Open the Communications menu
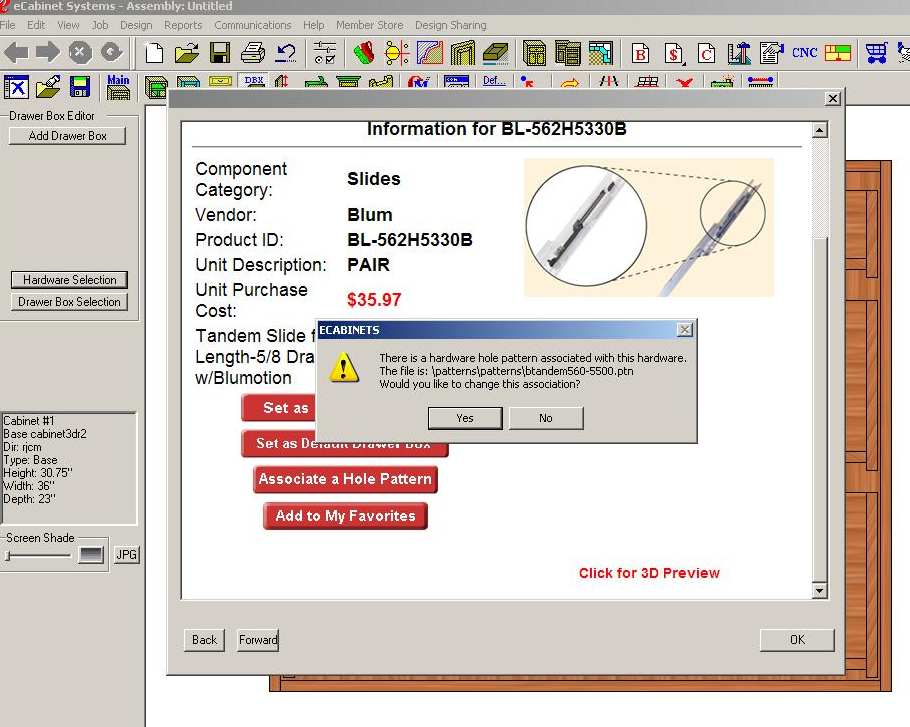This screenshot has width=910, height=727. click(x=252, y=25)
